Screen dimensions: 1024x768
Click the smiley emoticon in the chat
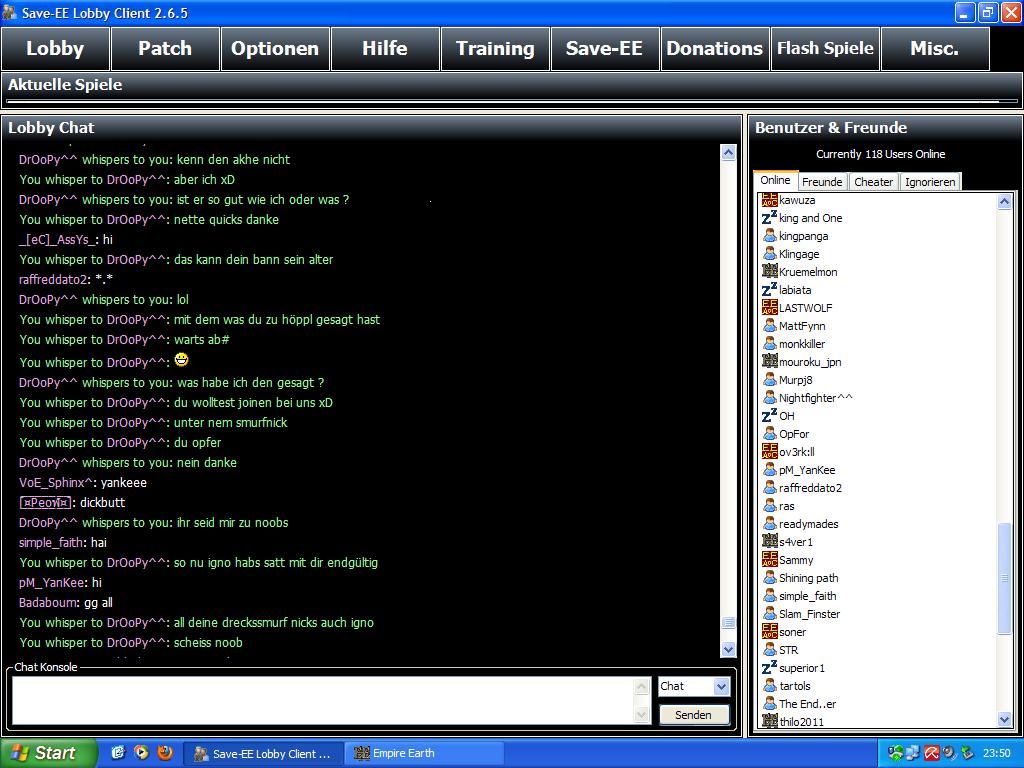[x=181, y=360]
